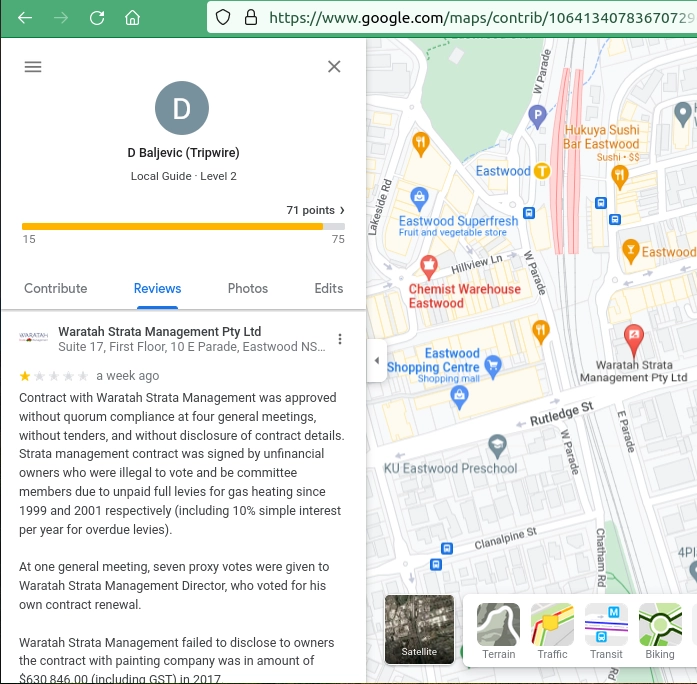Select the Hukuya Sushi Bar restaurant pin
Image resolution: width=697 pixels, height=684 pixels.
[x=620, y=176]
